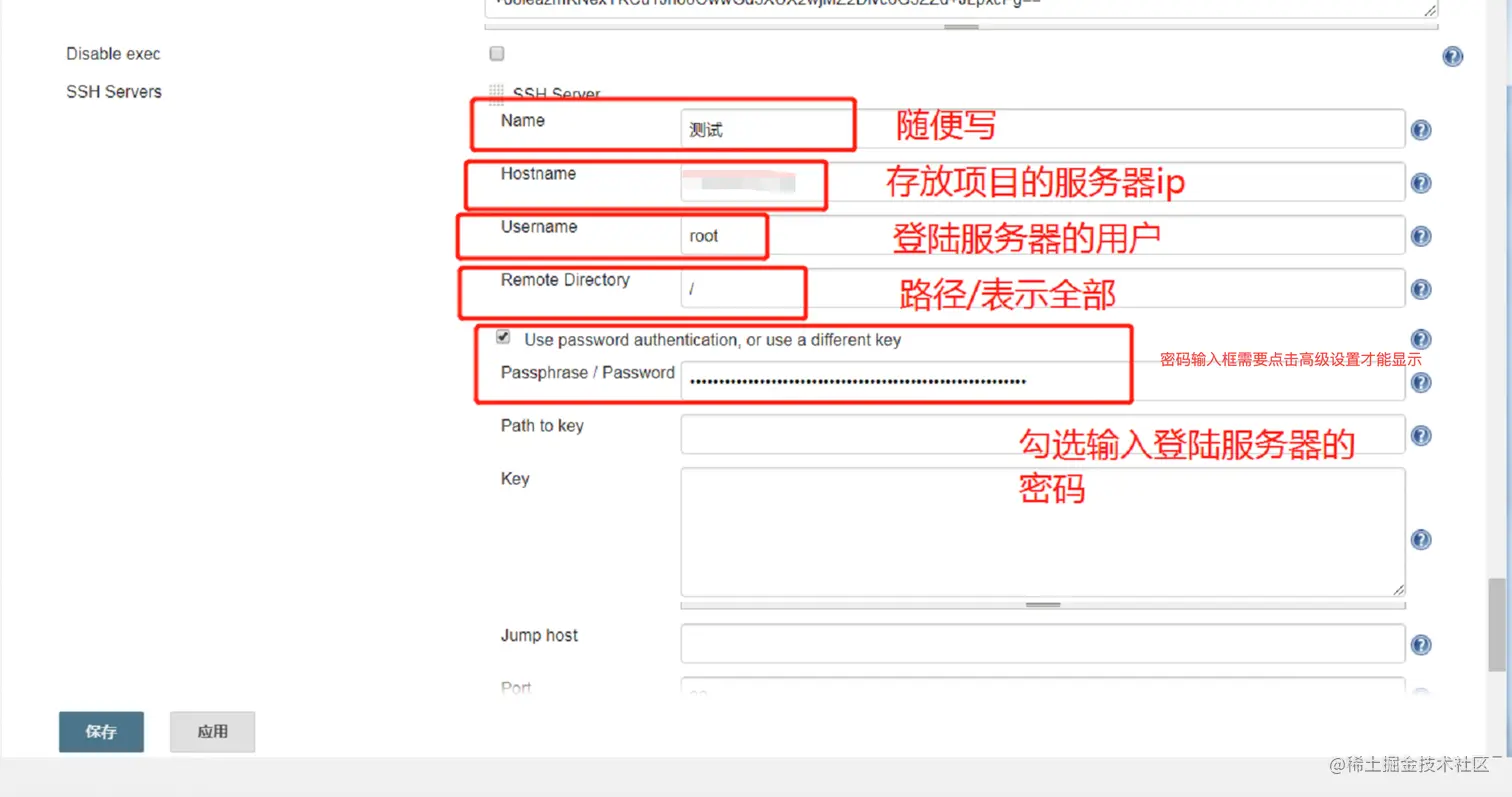Open help icon for Name field
The width and height of the screenshot is (1512, 797).
point(1420,130)
